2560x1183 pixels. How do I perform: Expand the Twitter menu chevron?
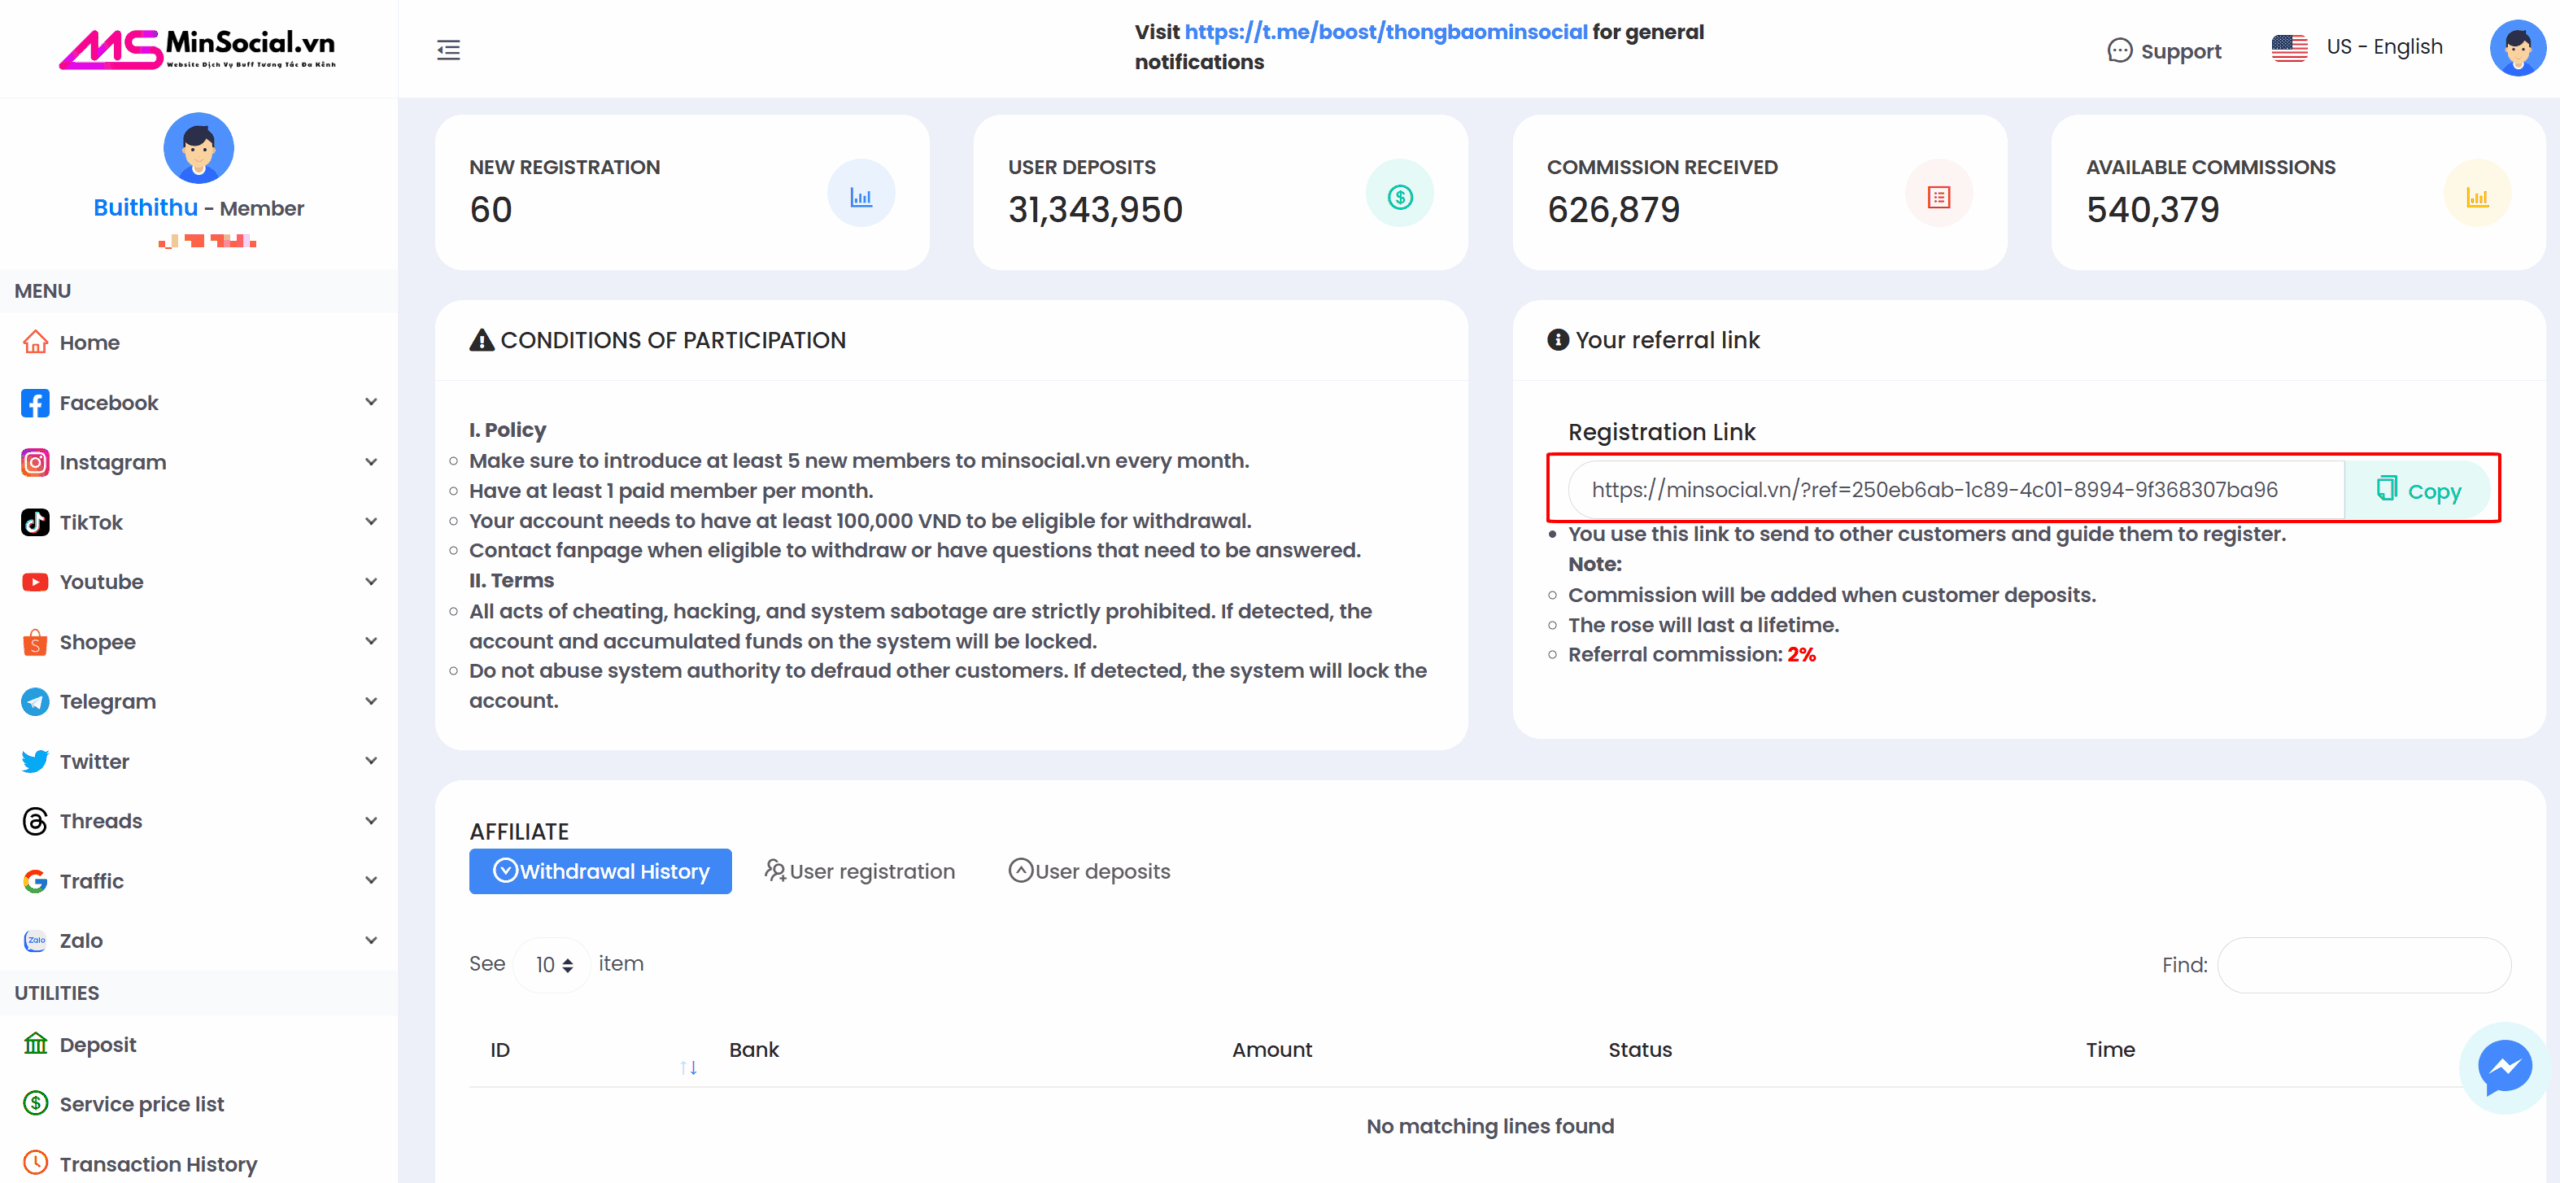[x=371, y=761]
